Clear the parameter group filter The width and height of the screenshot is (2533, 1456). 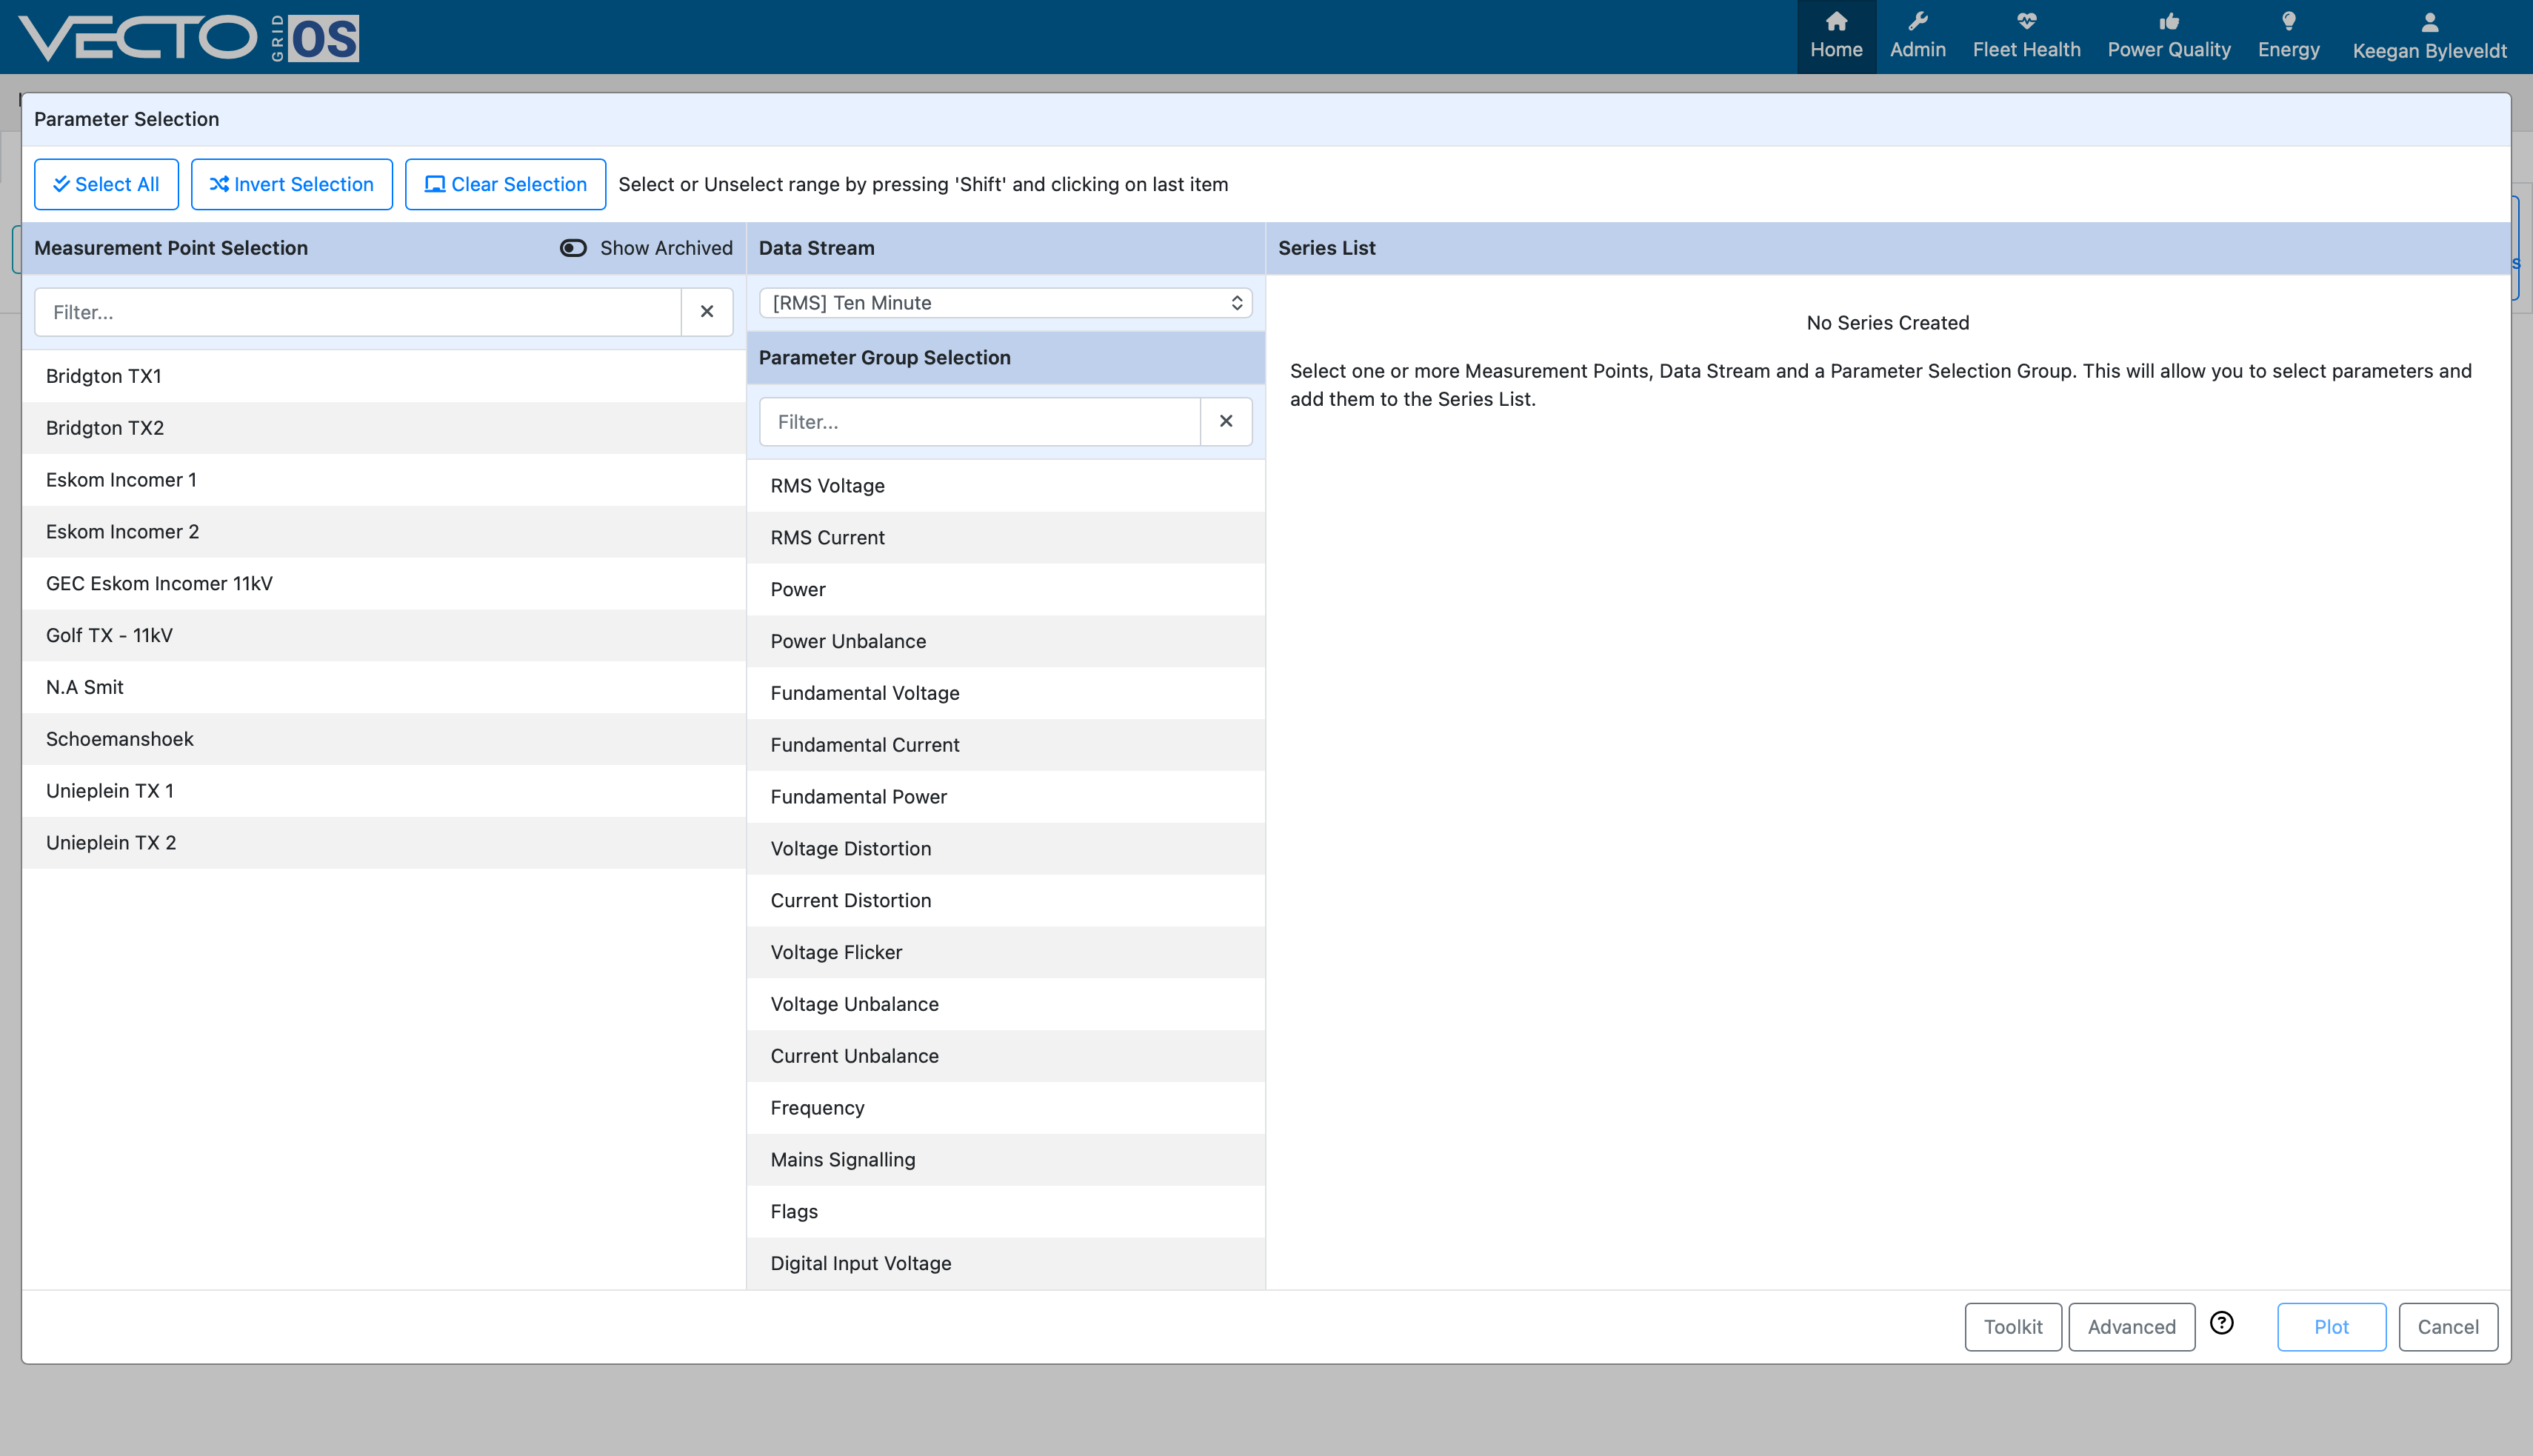click(x=1226, y=422)
